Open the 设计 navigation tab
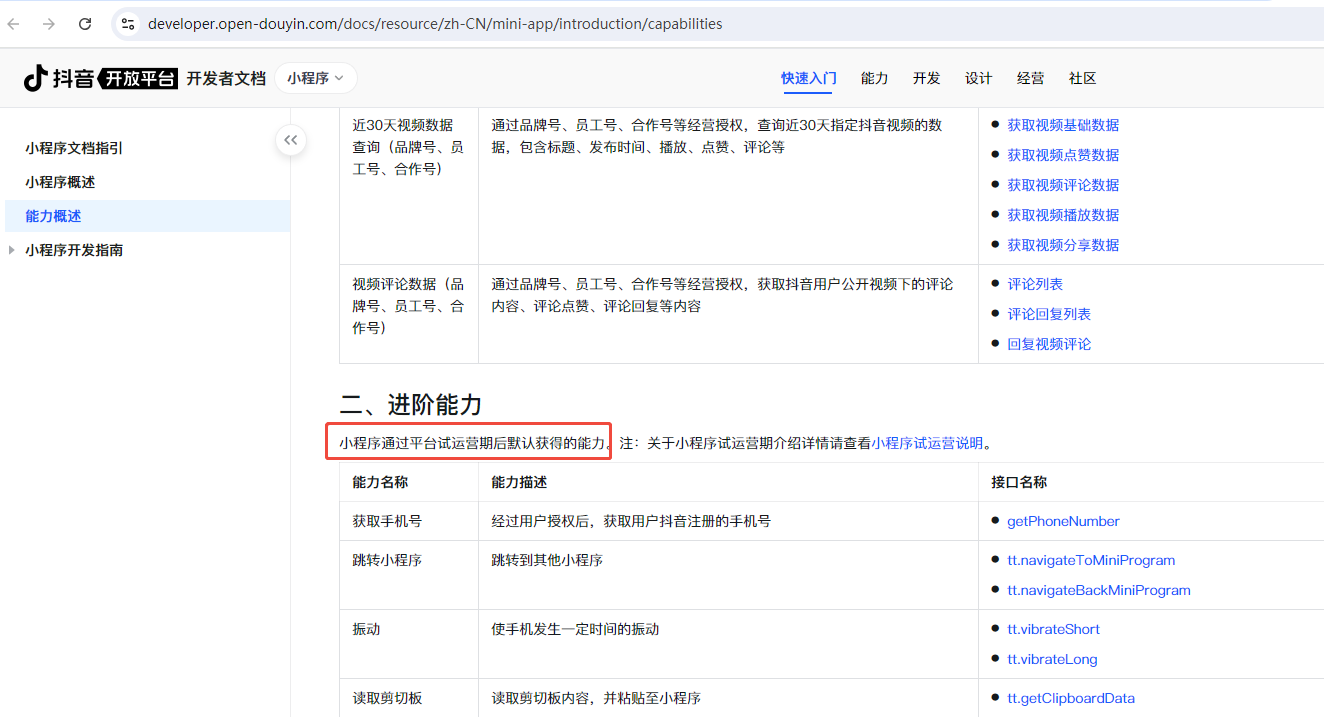The image size is (1324, 717). [x=978, y=78]
